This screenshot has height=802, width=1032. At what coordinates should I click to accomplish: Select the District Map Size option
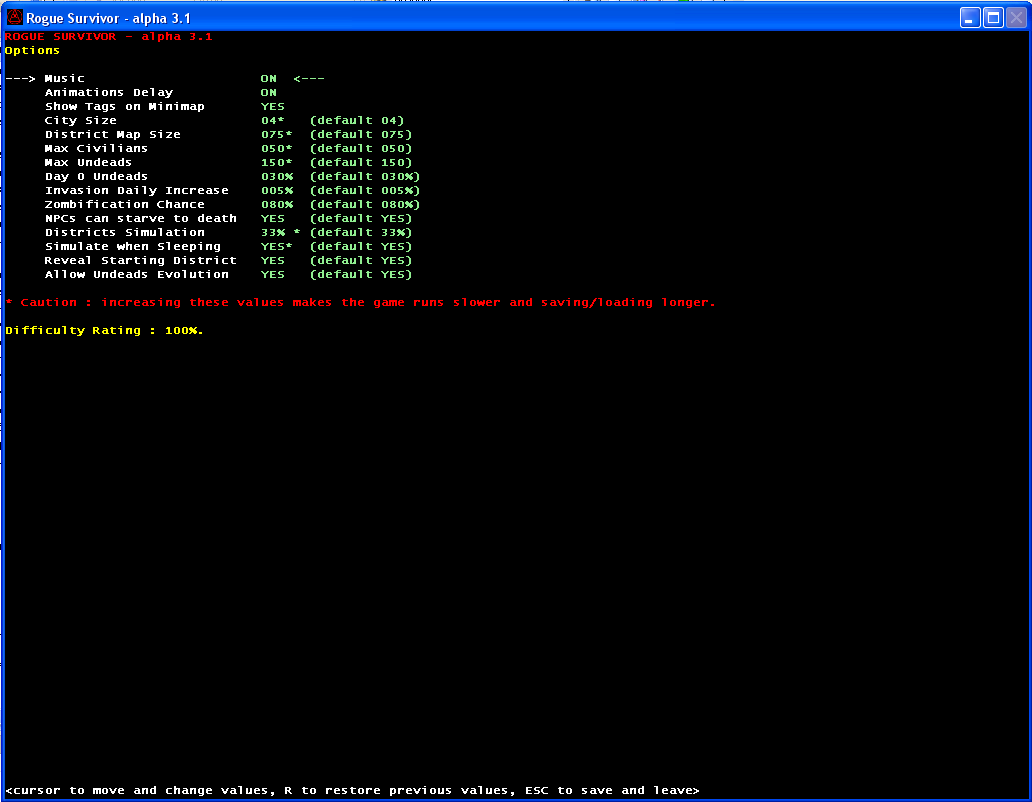[113, 134]
